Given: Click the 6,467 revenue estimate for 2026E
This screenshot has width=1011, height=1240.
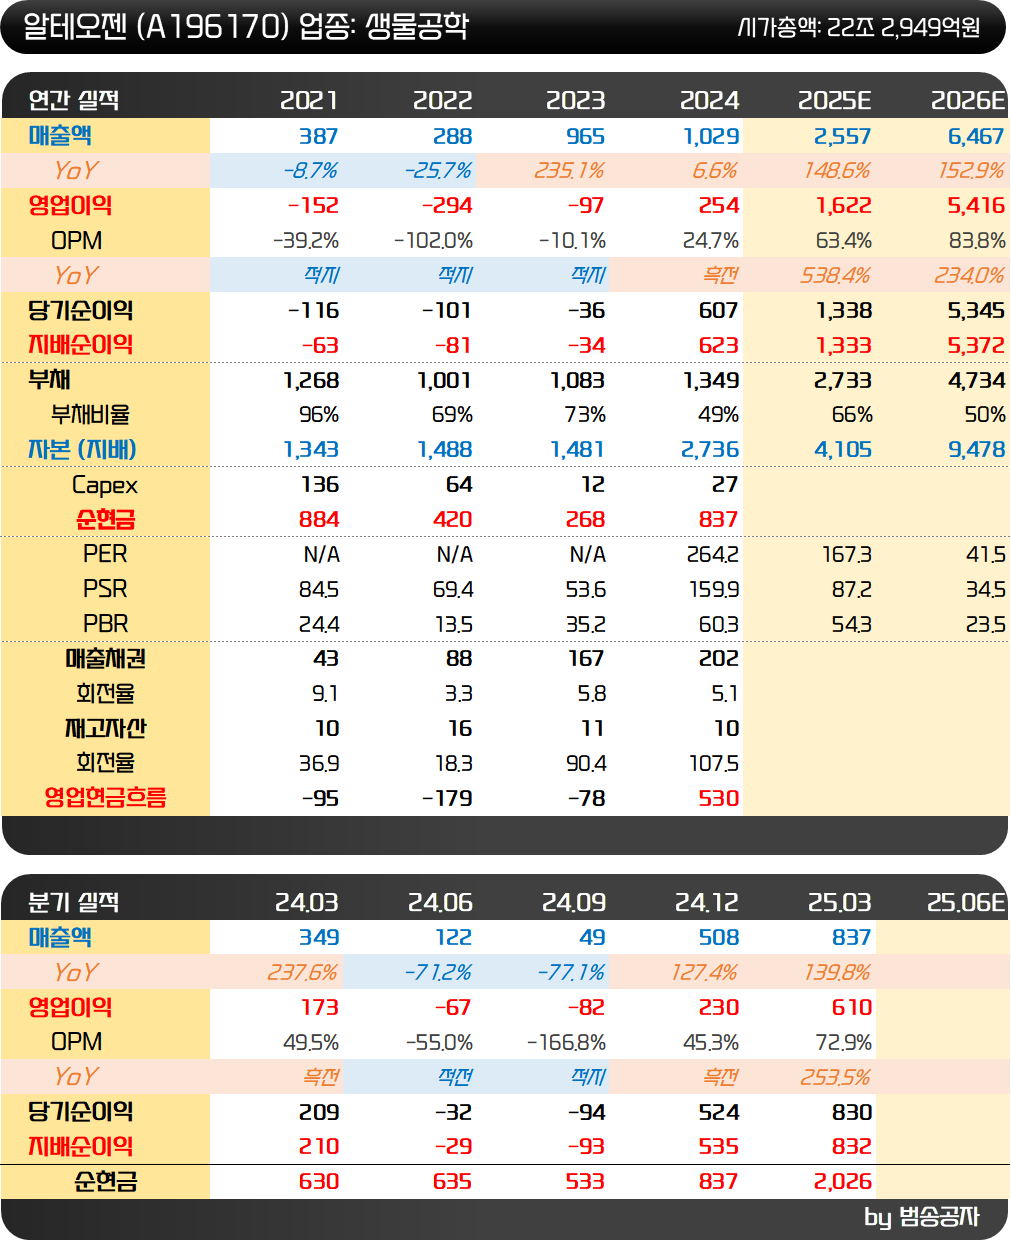Looking at the screenshot, I should 976,136.
